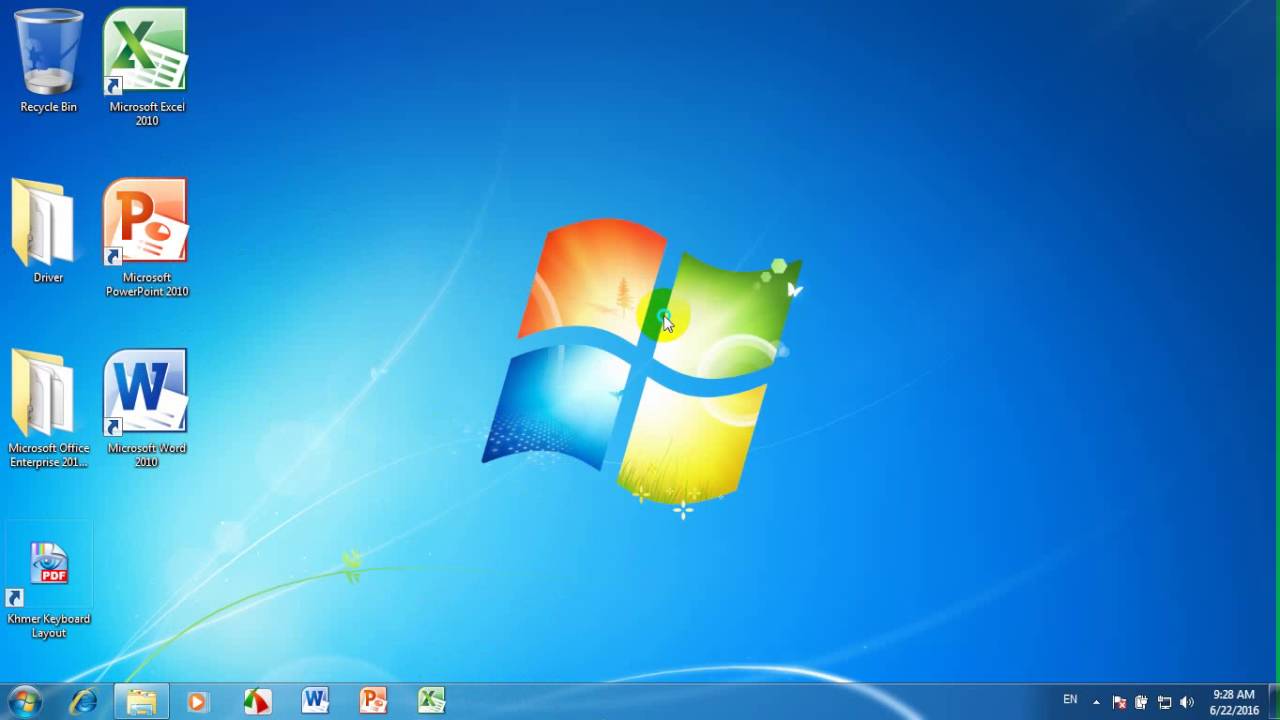Screen dimensions: 1280x720
Task: Open the network status tray icon
Action: (1164, 702)
